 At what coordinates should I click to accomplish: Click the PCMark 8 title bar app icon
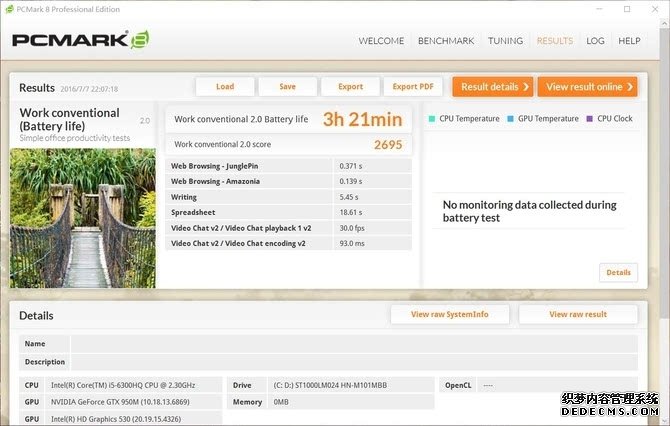(9, 9)
